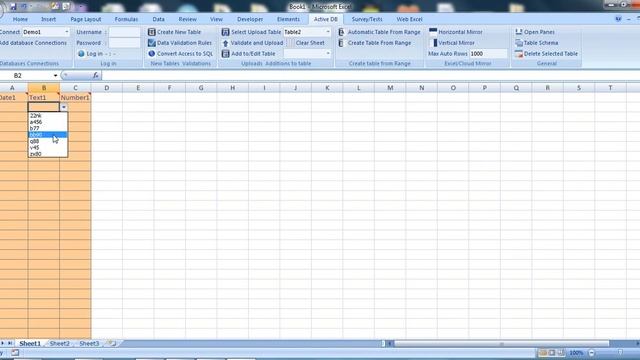This screenshot has width=640, height=360.
Task: Click the Automatic Table From Range icon
Action: point(341,32)
